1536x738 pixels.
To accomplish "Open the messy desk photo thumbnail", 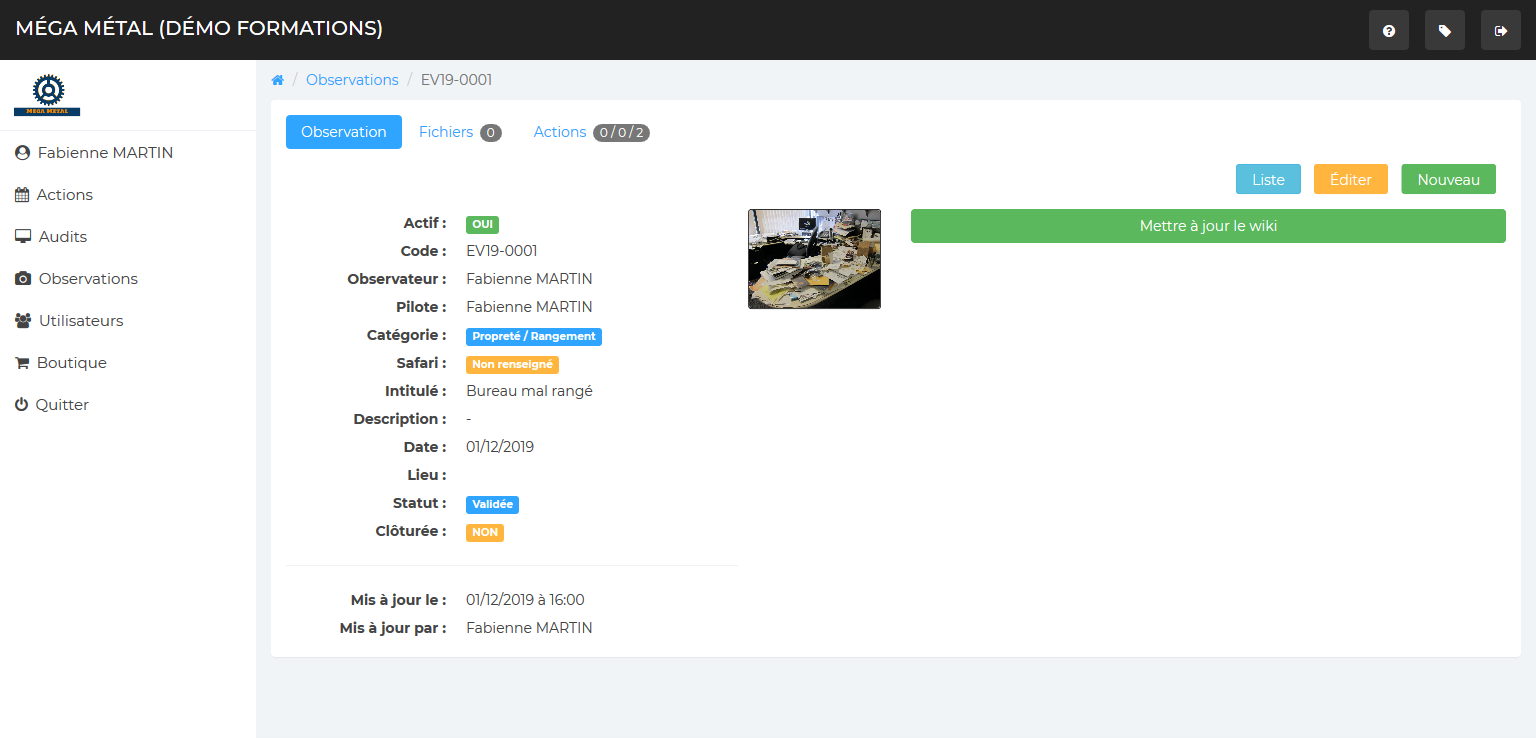I will point(814,259).
